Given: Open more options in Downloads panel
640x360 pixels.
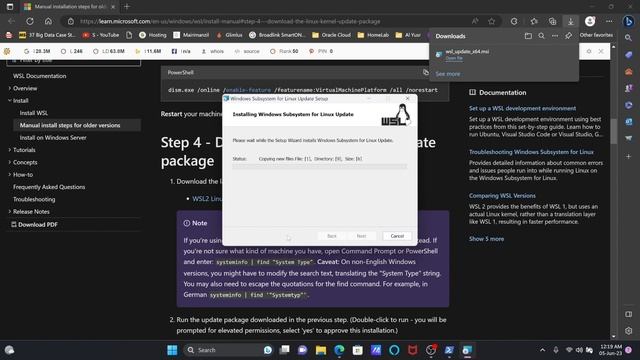Looking at the screenshot, I should (x=555, y=36).
